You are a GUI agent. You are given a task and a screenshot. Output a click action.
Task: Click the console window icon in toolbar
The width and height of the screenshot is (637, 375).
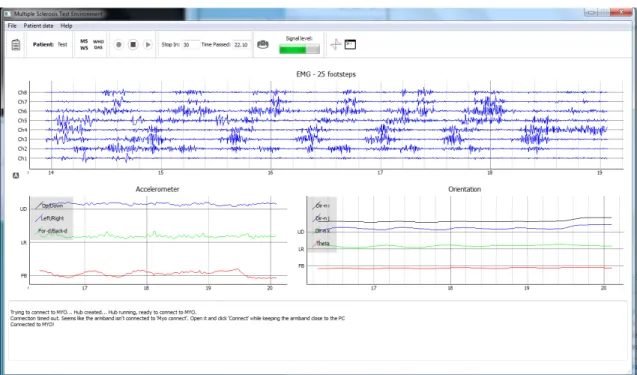click(x=350, y=44)
